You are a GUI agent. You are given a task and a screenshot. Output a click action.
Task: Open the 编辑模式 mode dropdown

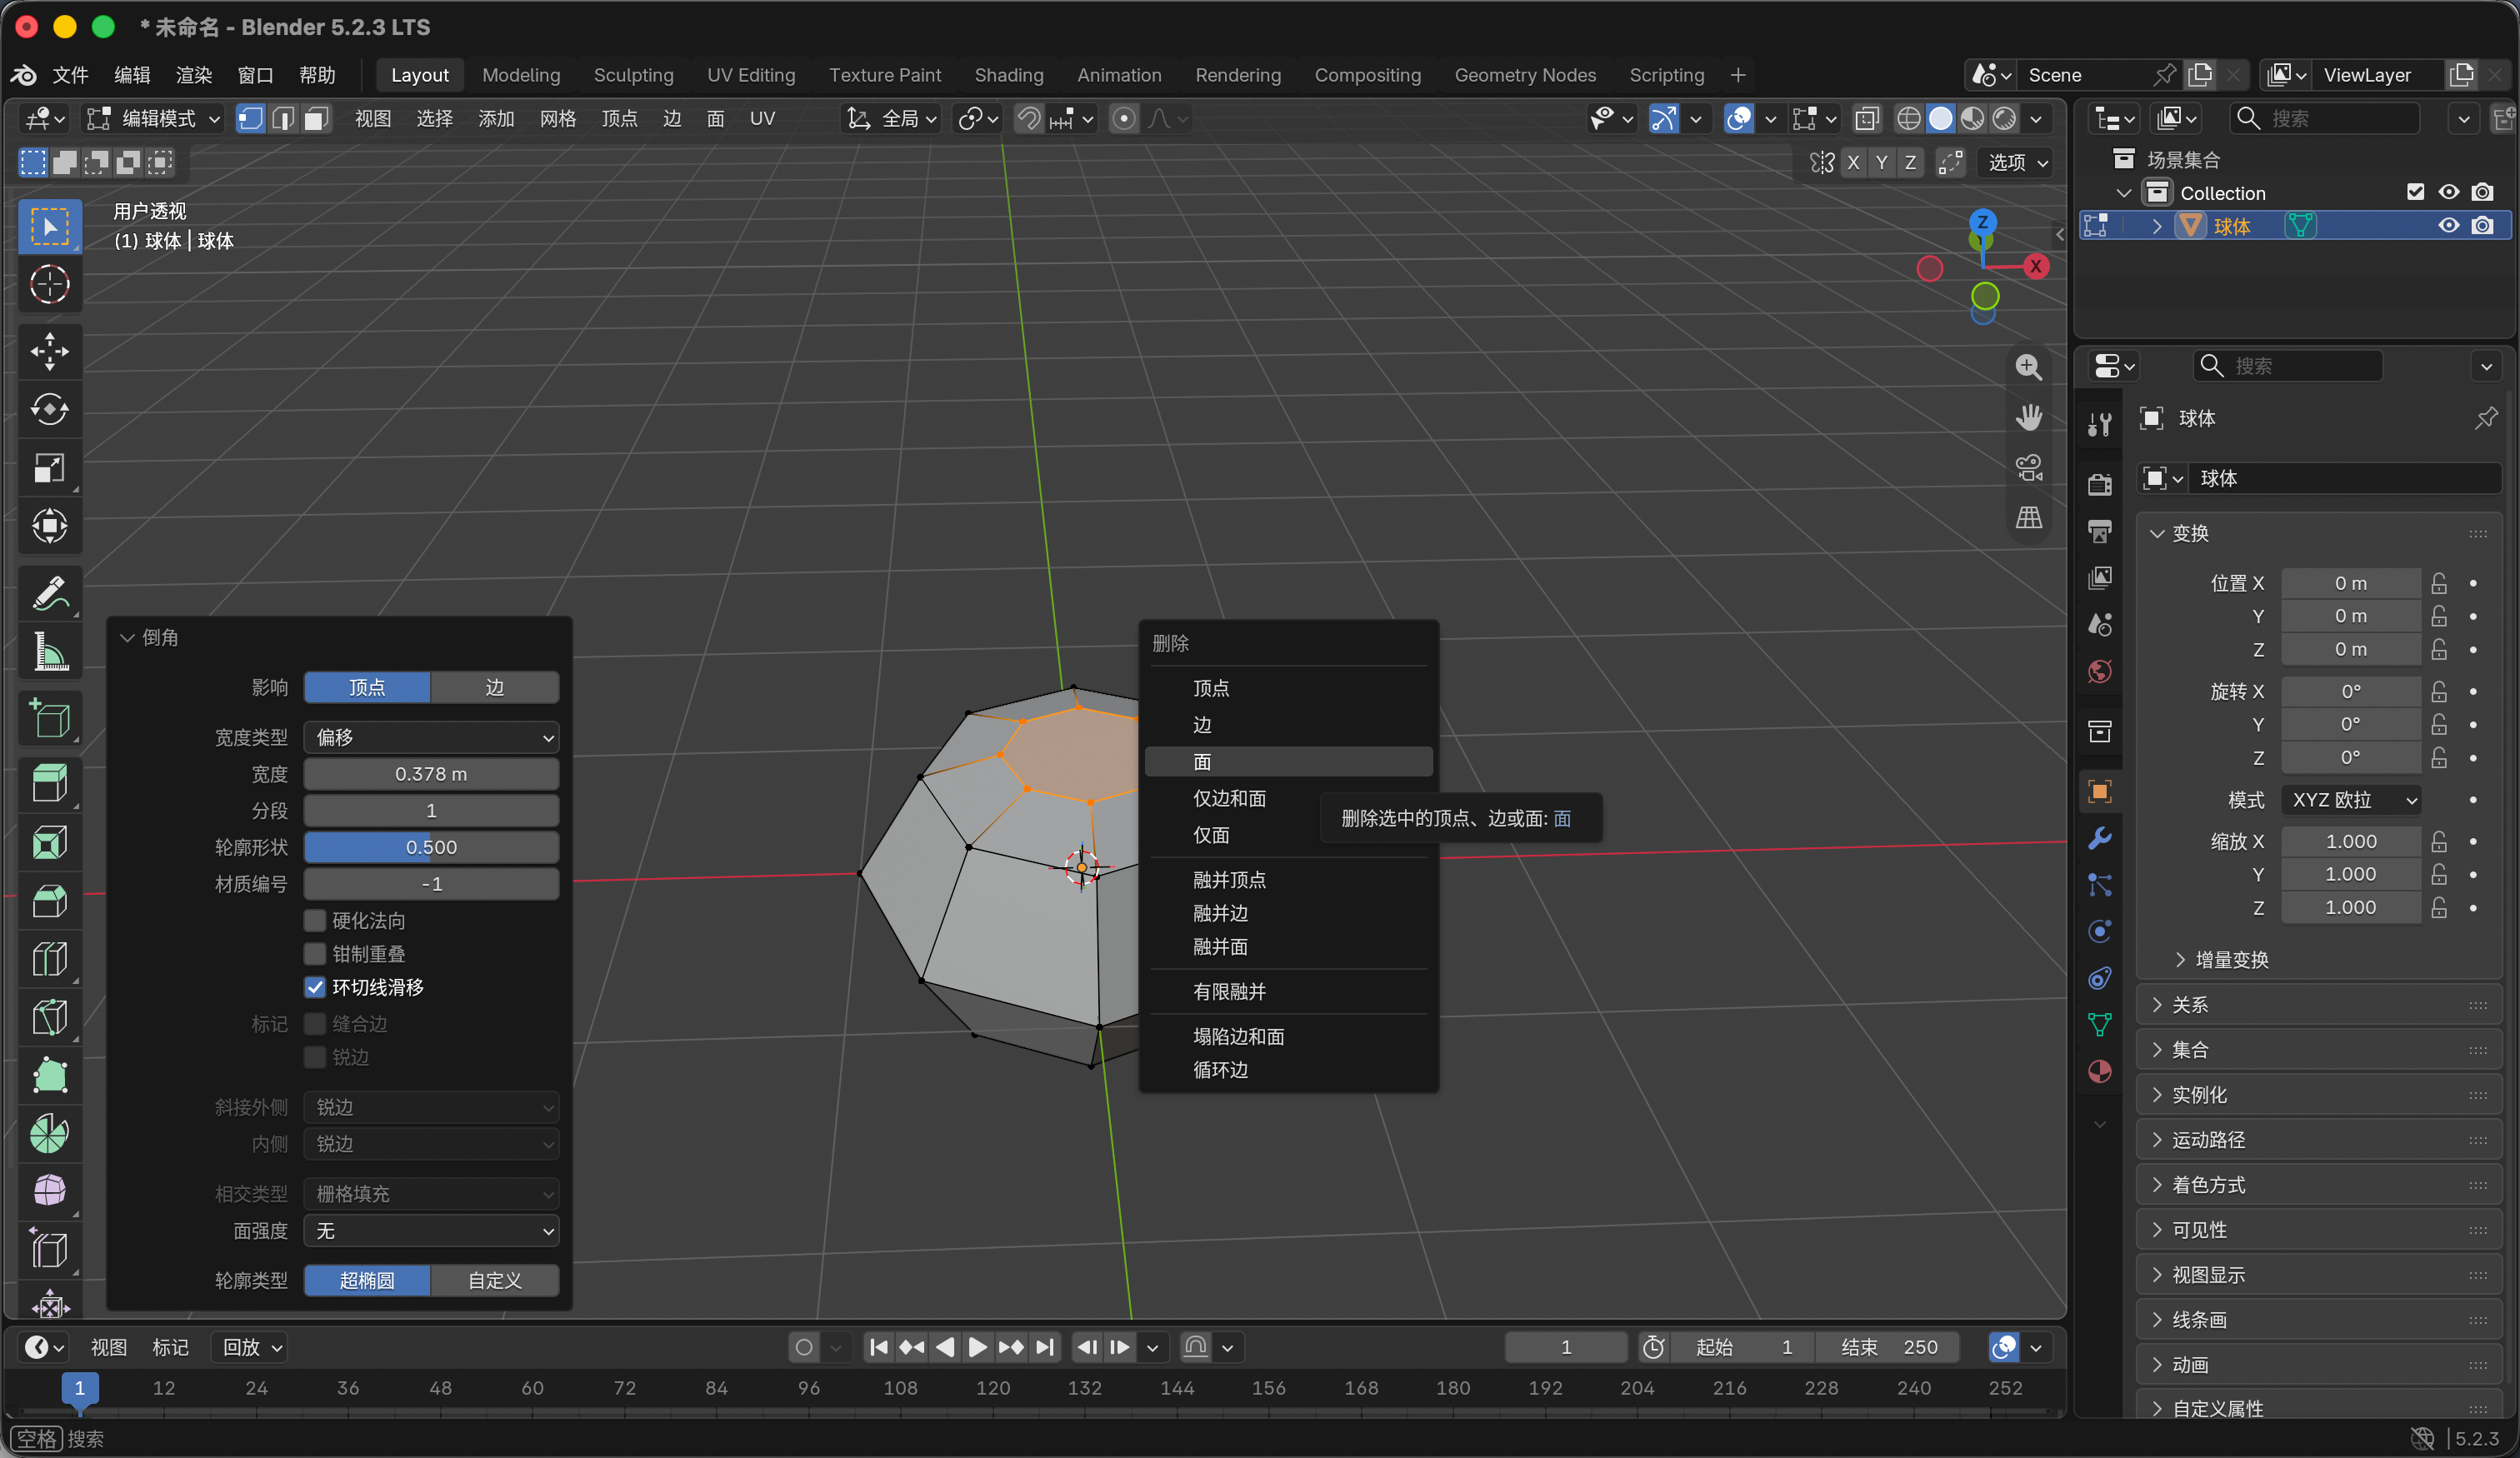pos(153,119)
